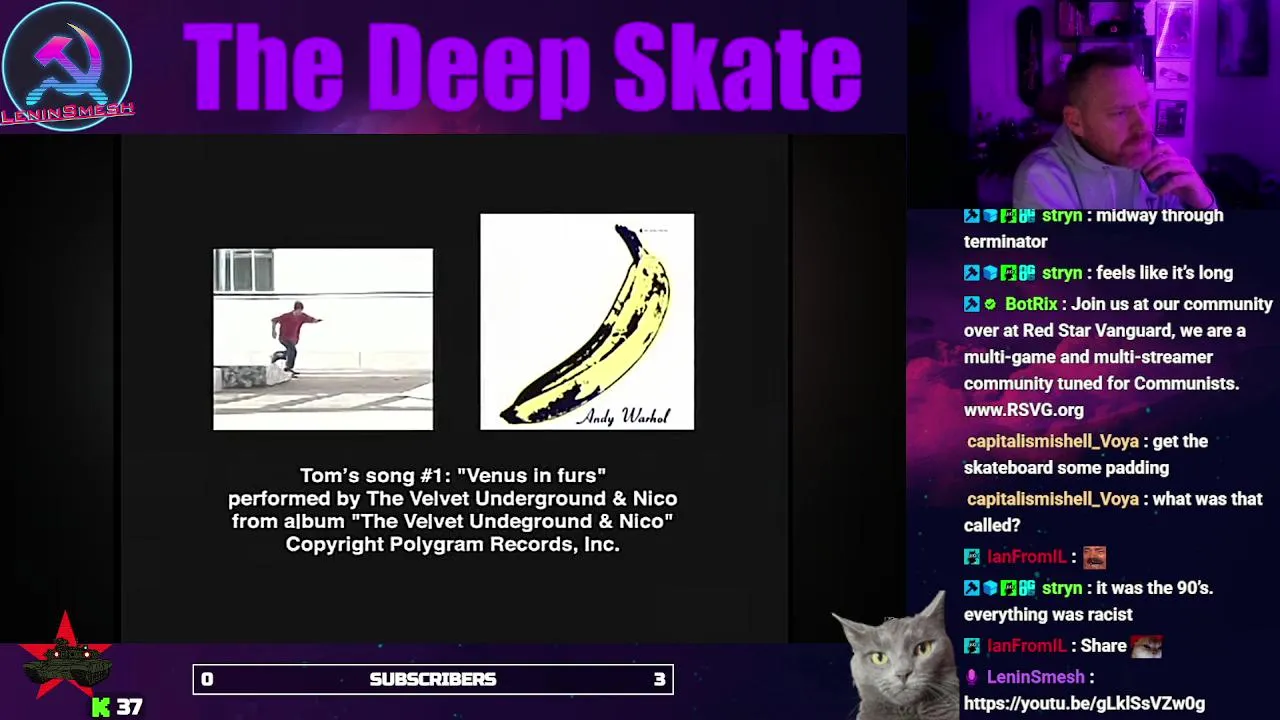Click the Andy Warhol banana album cover
The width and height of the screenshot is (1280, 720).
tap(587, 321)
